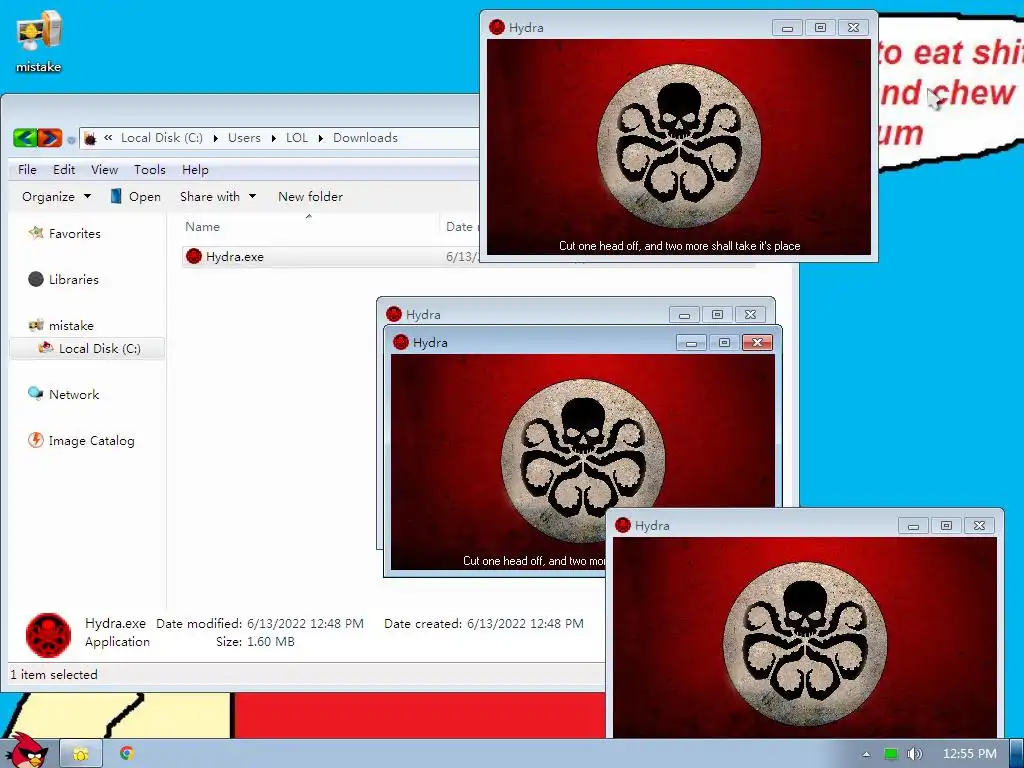This screenshot has height=768, width=1024.
Task: Show hidden tray icons arrow
Action: coord(867,754)
